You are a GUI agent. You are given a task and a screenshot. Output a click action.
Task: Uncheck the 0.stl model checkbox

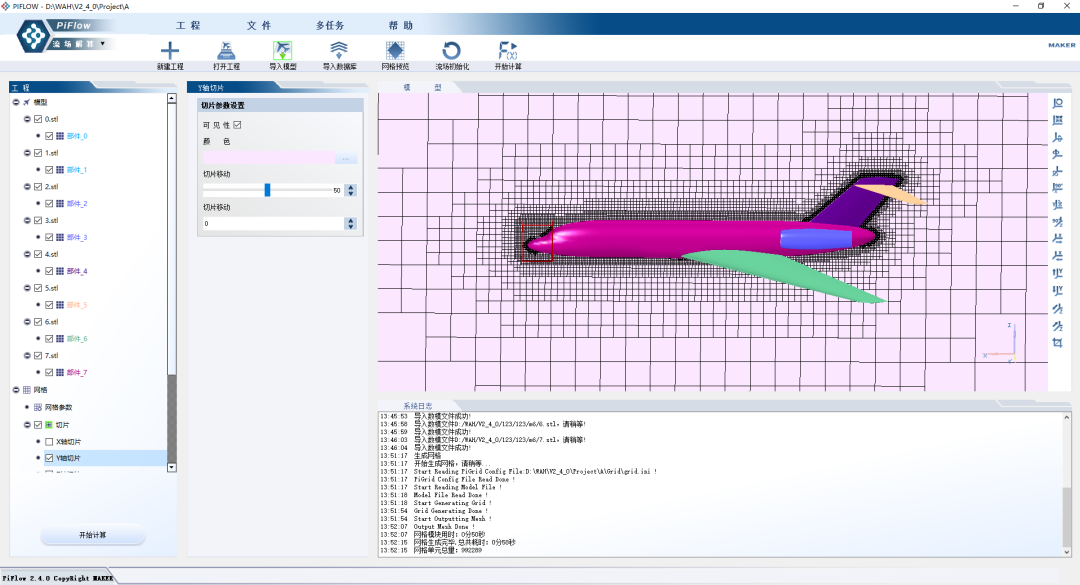pyautogui.click(x=38, y=119)
